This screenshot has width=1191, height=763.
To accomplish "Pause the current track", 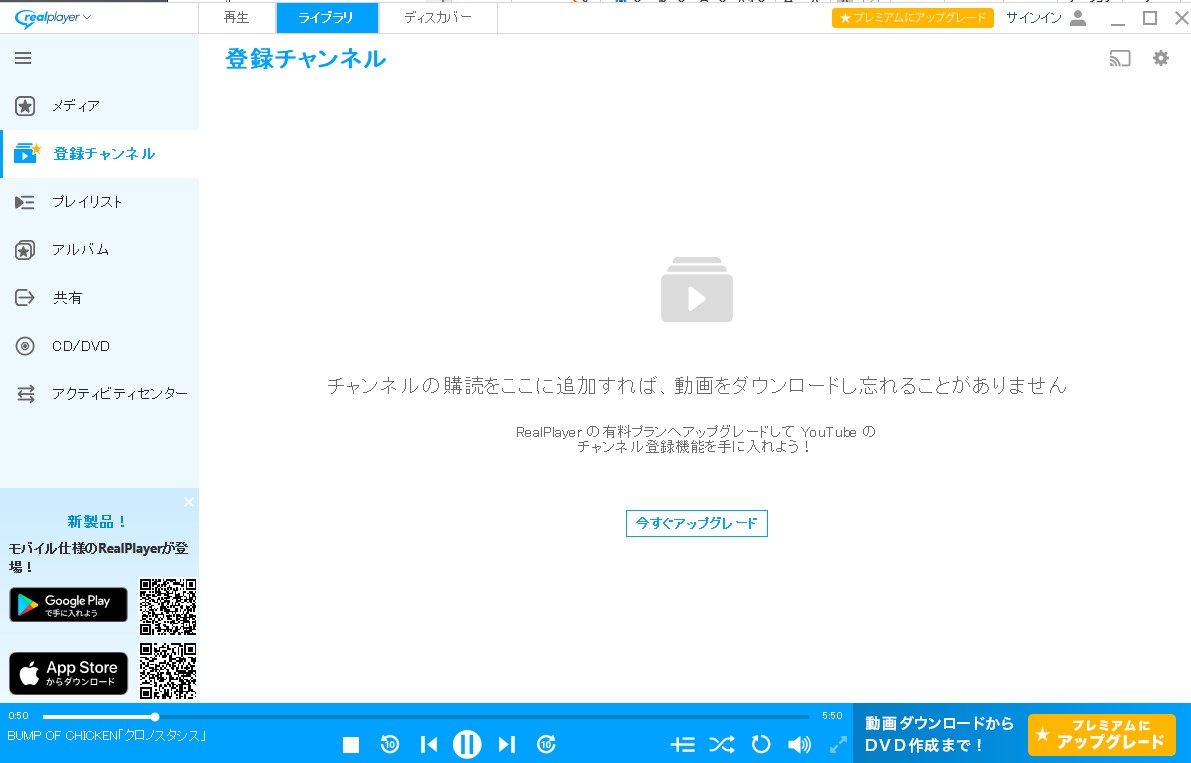I will coord(467,744).
